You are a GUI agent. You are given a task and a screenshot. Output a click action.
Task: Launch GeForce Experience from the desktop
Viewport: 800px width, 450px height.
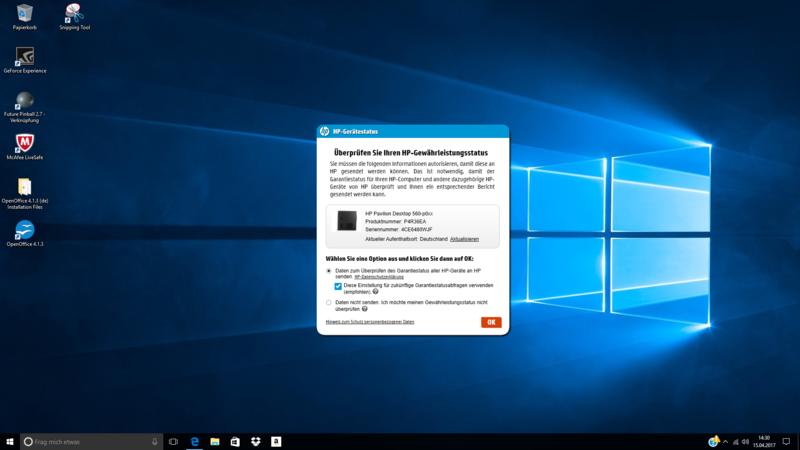[x=25, y=58]
